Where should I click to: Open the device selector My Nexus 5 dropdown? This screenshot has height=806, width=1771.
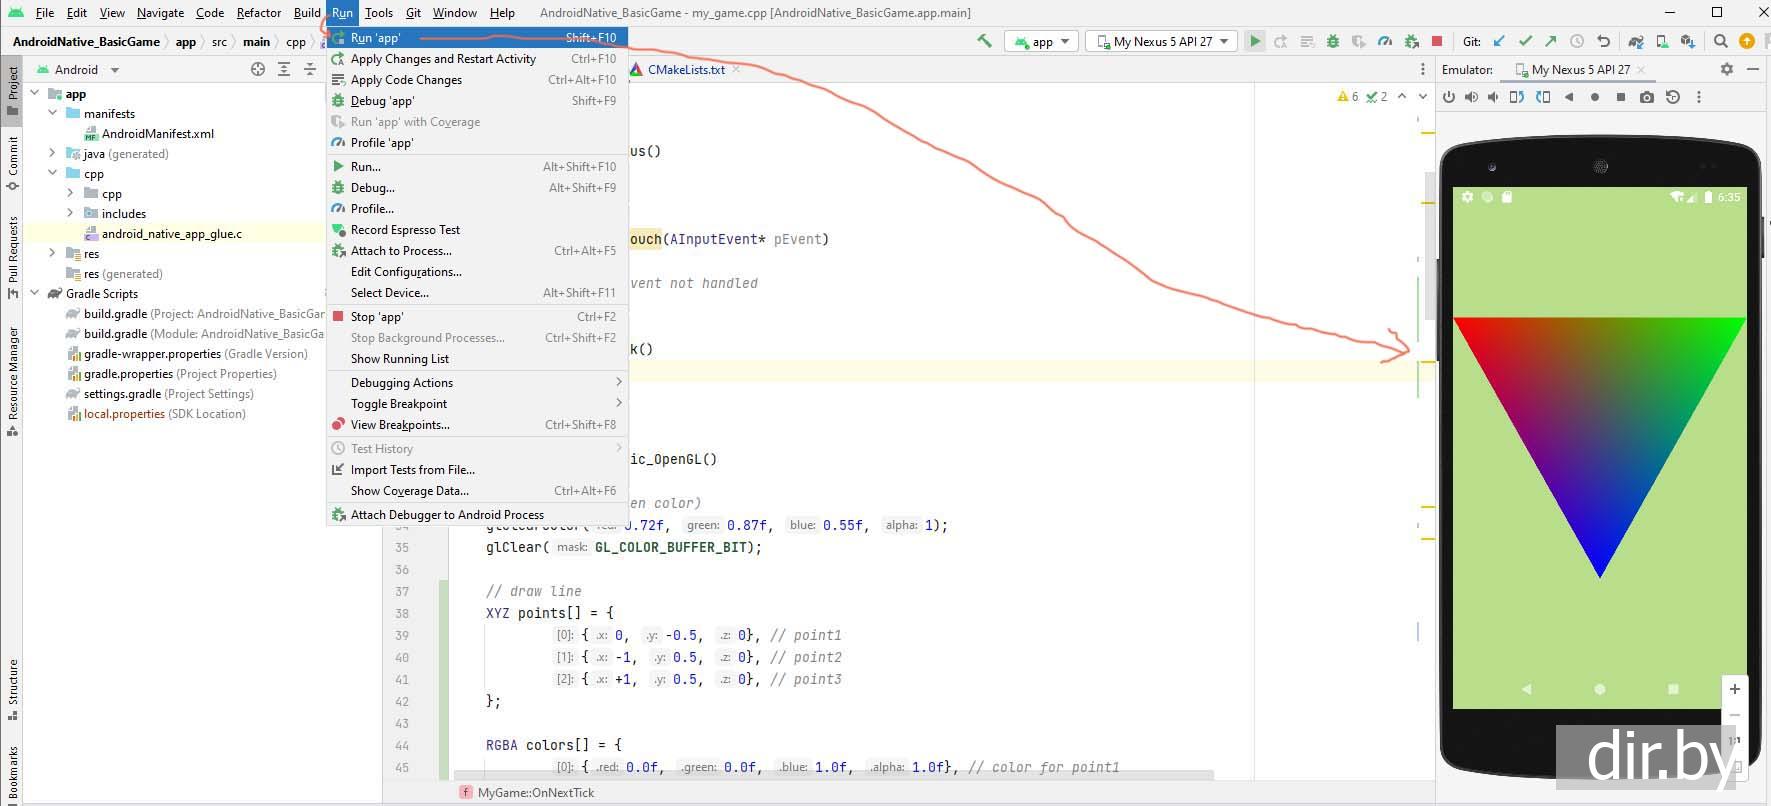click(1162, 41)
